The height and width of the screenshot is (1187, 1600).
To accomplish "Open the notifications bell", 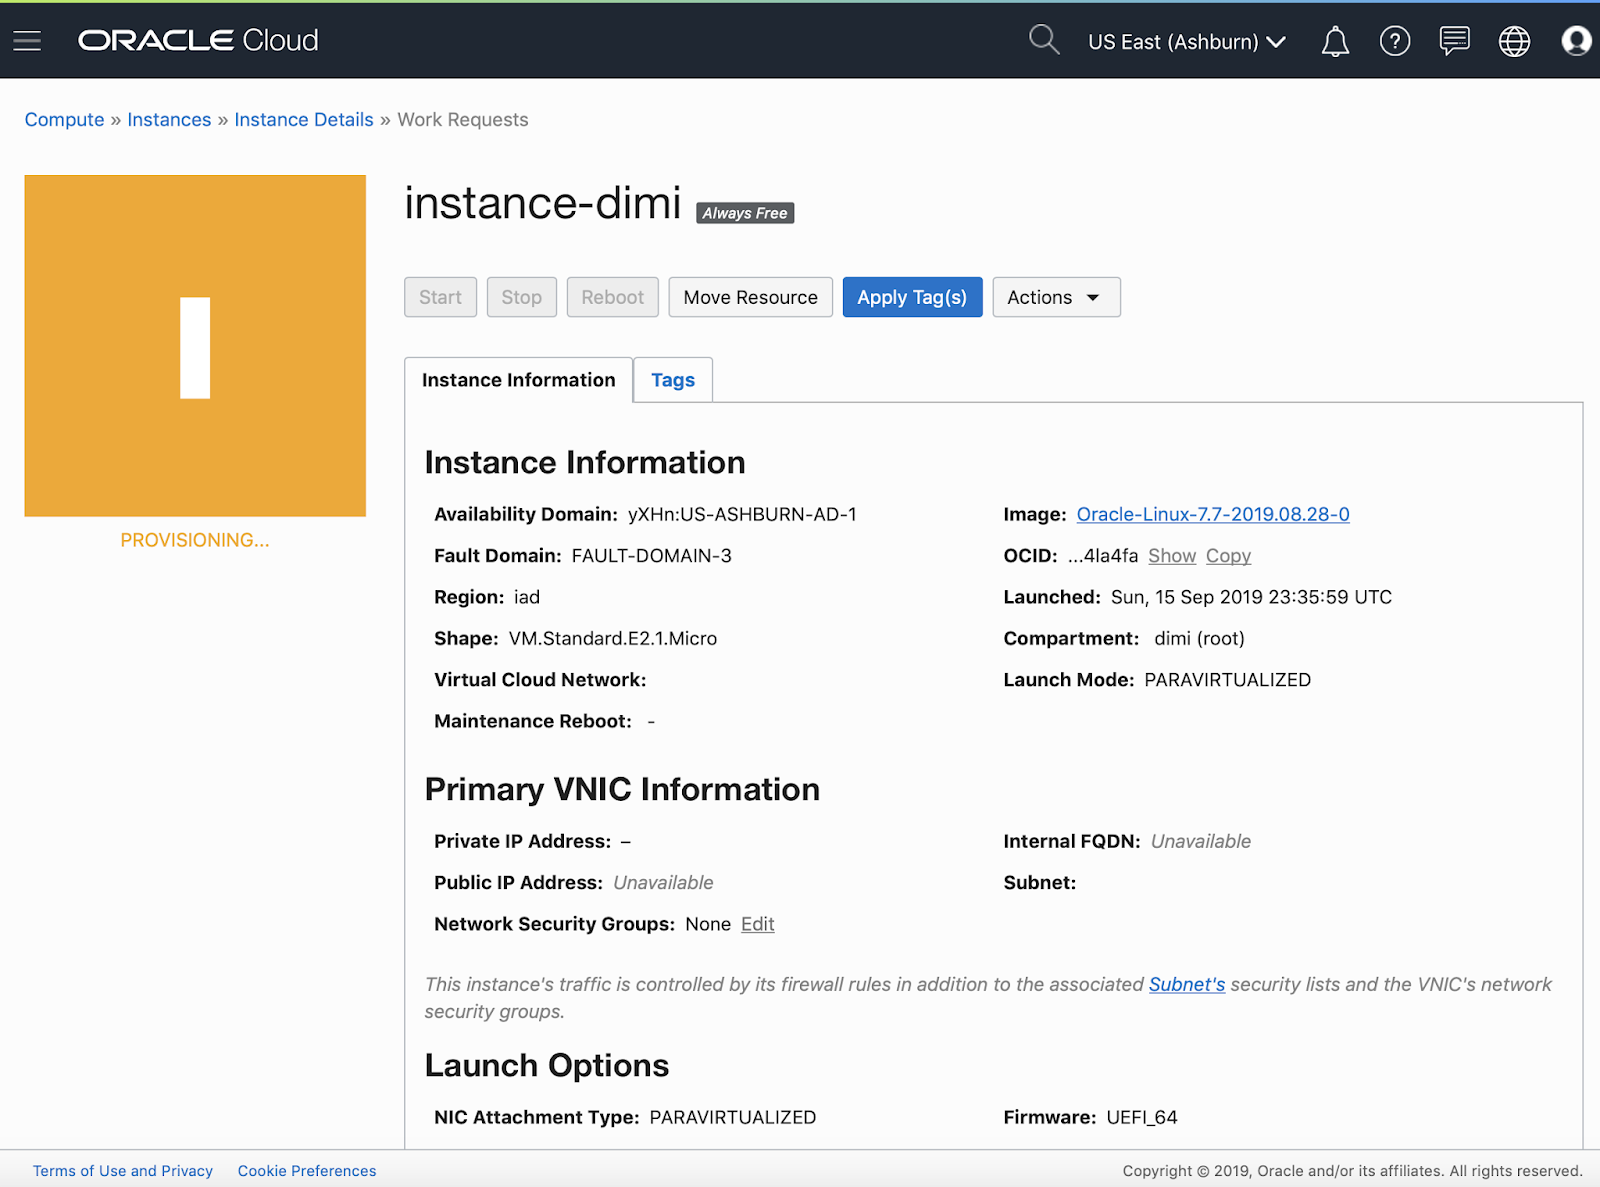I will 1334,41.
